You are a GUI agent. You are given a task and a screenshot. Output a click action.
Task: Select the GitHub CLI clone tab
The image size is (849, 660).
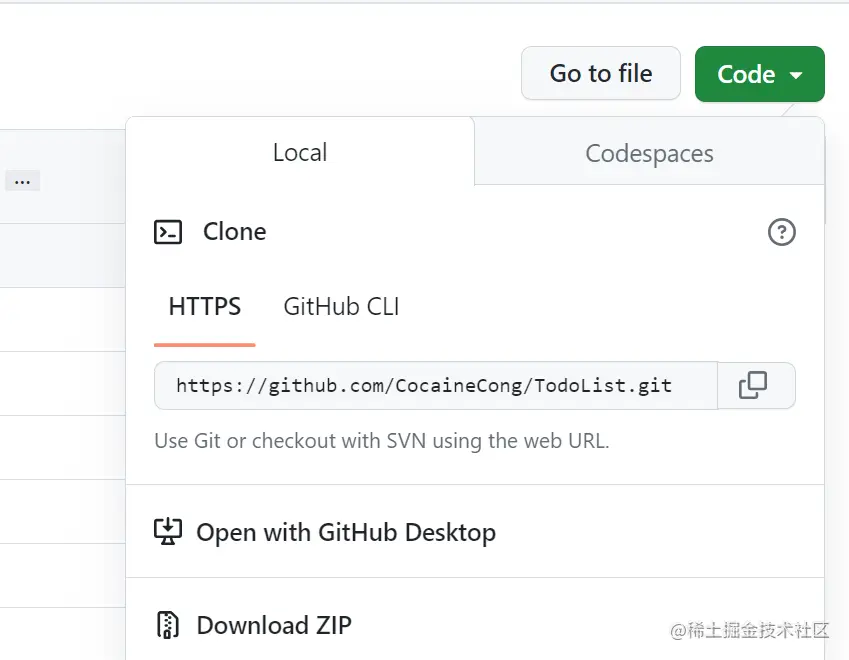pos(341,307)
